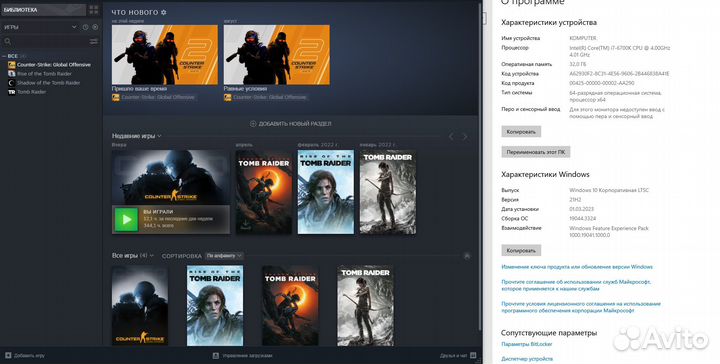Screen dimensions: 720x364
Task: Open the game tag under Равные условия
Action: pyautogui.click(x=266, y=97)
